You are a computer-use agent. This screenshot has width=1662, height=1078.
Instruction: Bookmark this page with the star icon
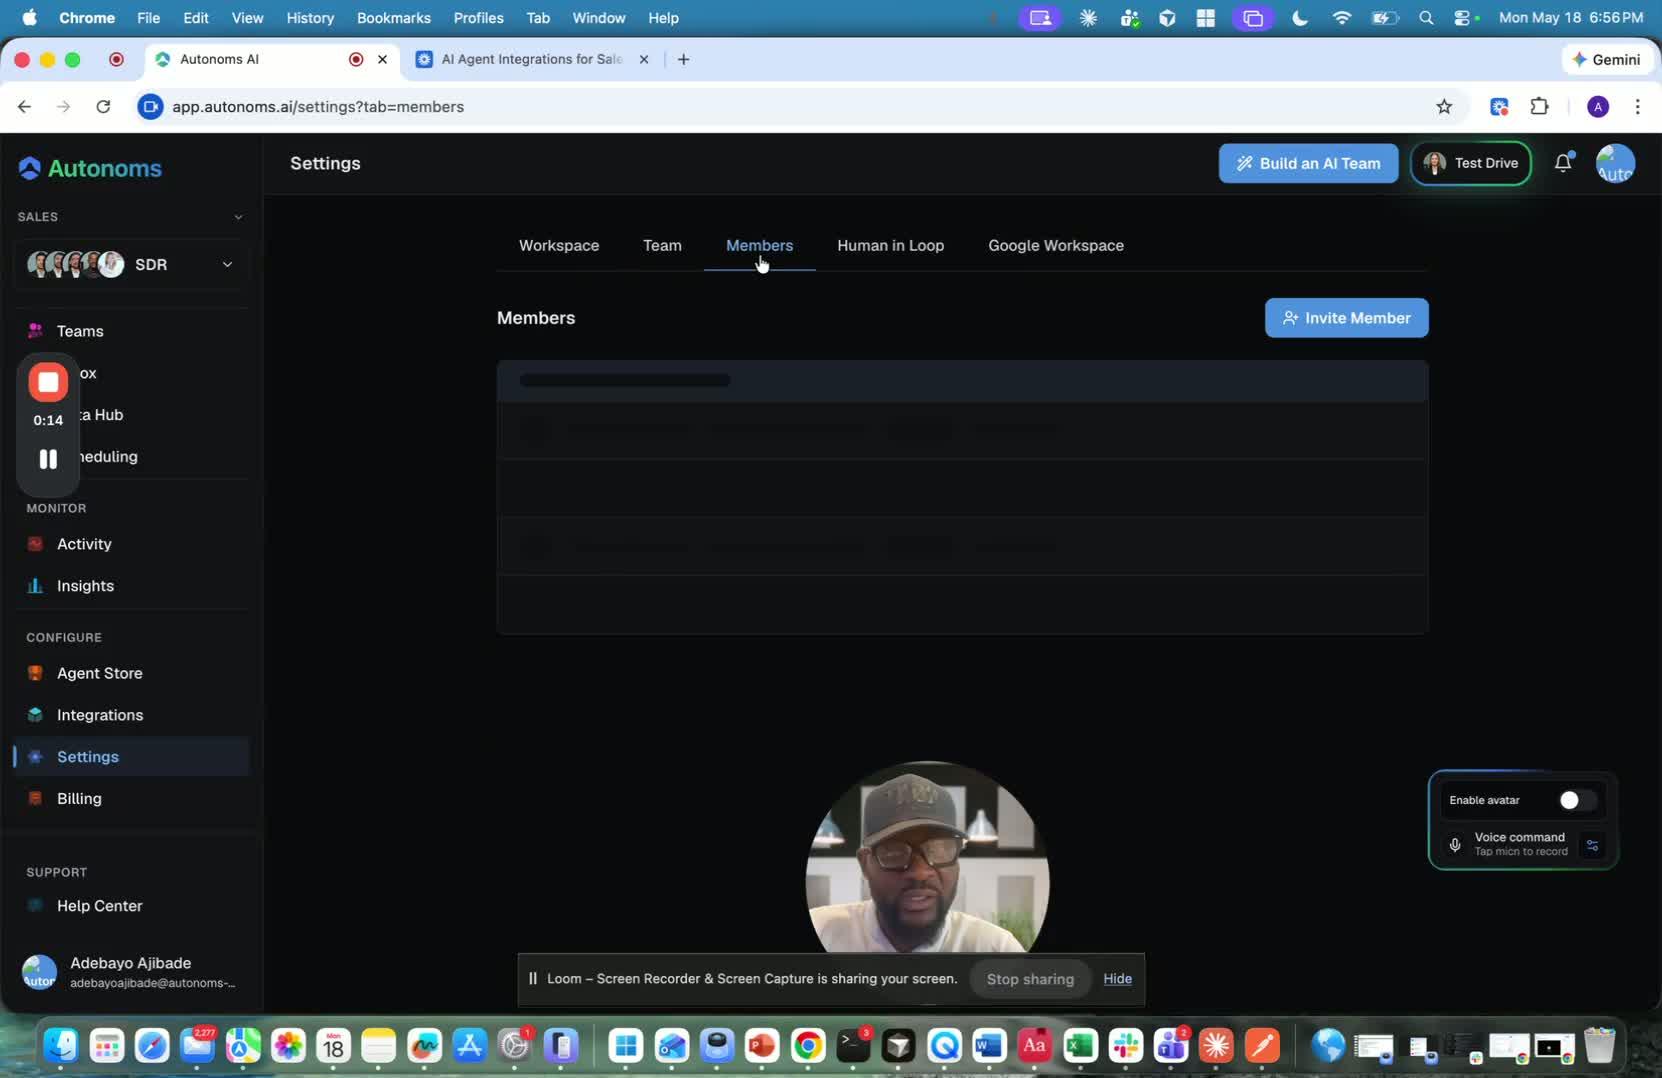1444,107
